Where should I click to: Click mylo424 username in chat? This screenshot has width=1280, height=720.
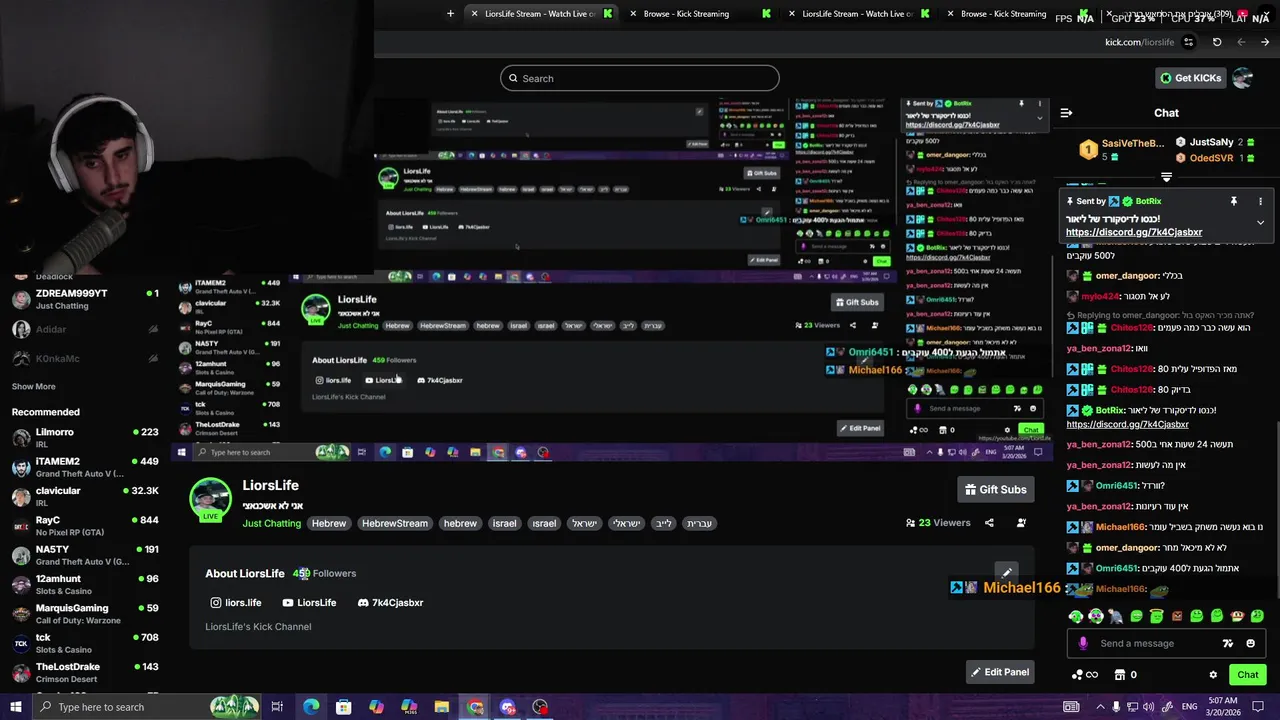point(1101,296)
